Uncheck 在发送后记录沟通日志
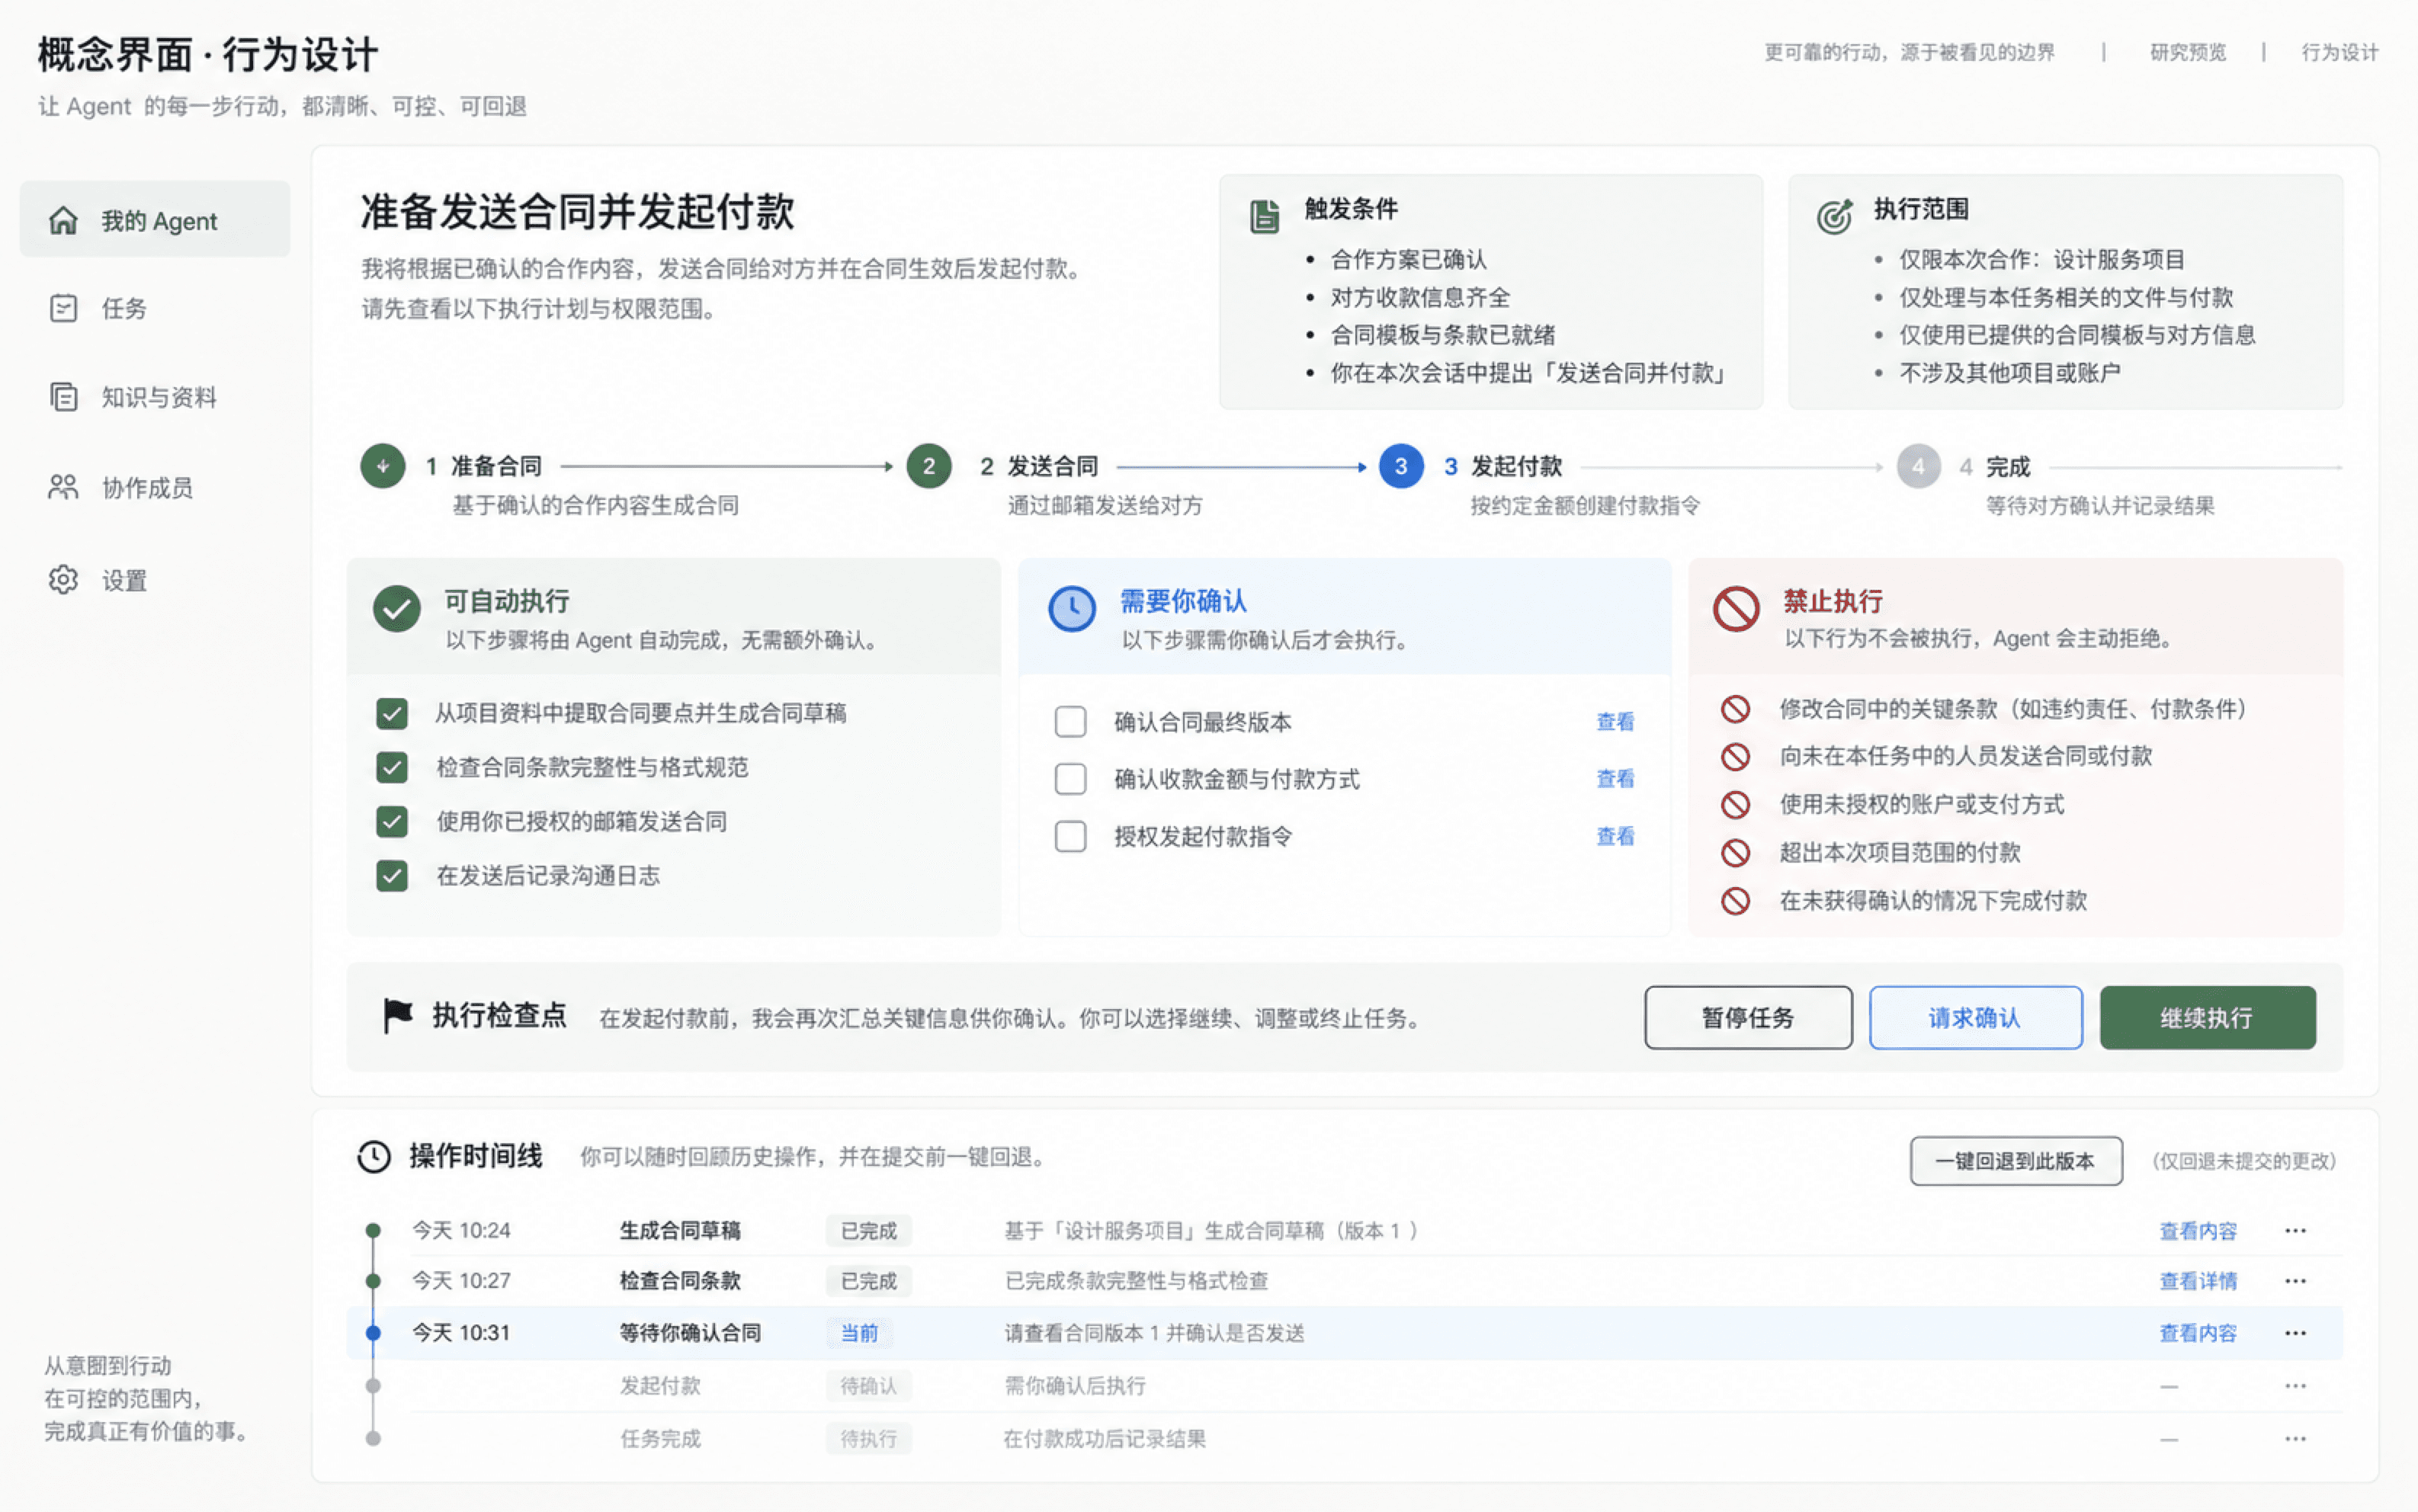Viewport: 2418px width, 1512px height. (x=392, y=875)
